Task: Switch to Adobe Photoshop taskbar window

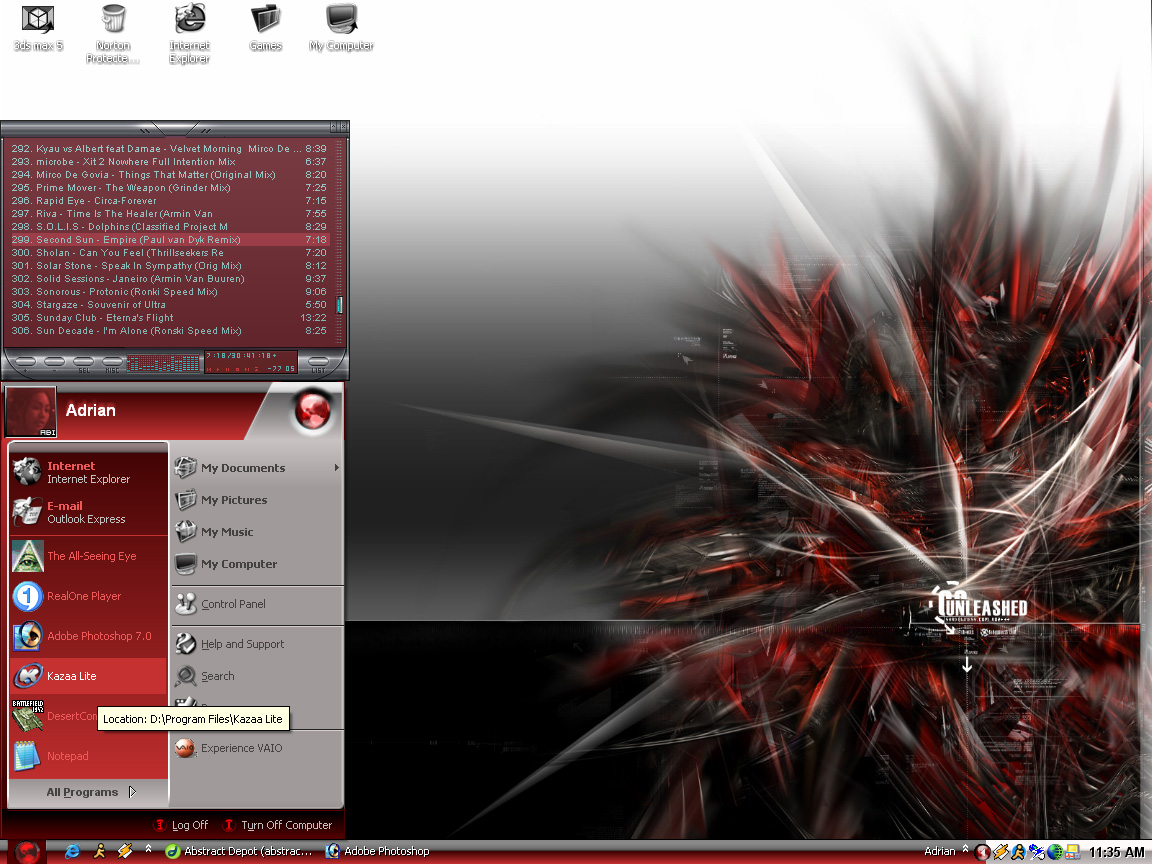Action: point(378,851)
